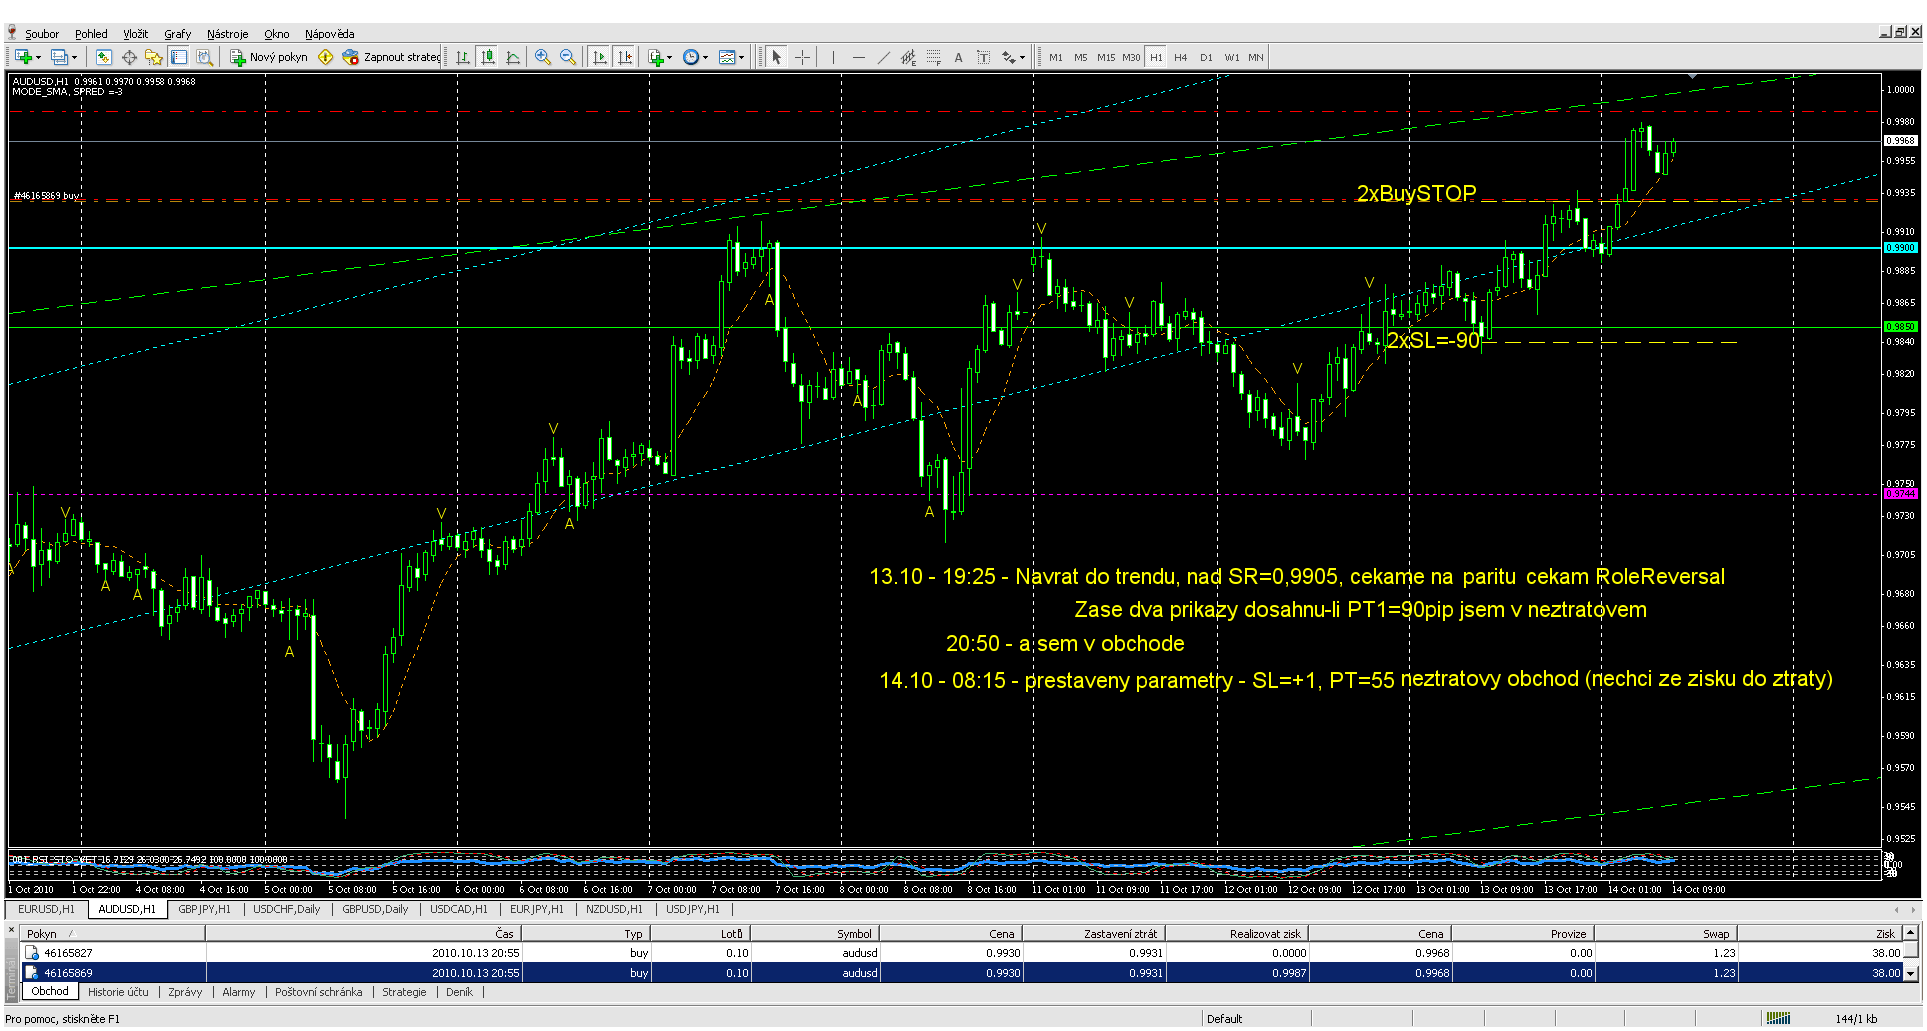
Task: Draw a vertical line with toolbar tool
Action: point(833,57)
